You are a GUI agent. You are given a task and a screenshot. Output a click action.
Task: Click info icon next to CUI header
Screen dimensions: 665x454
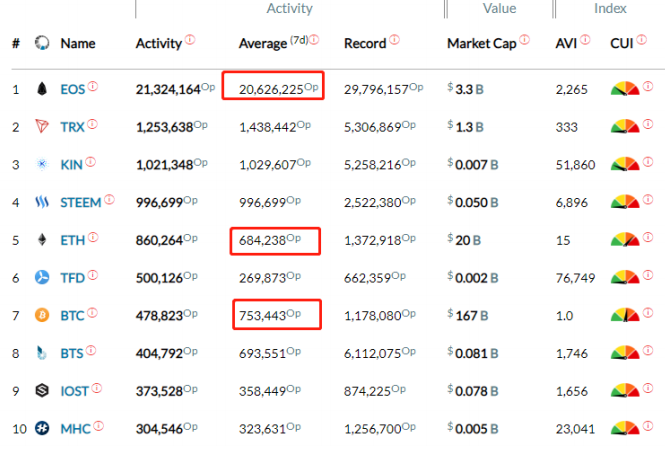point(642,39)
